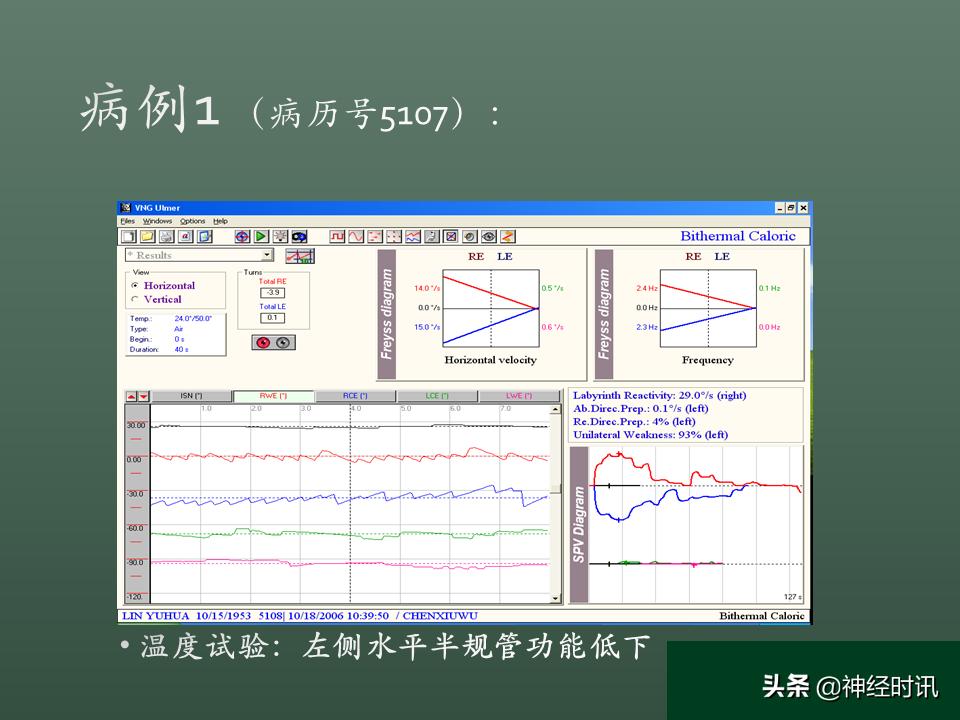The height and width of the screenshot is (720, 960).
Task: Switch to the RWE trace tab
Action: pos(274,396)
